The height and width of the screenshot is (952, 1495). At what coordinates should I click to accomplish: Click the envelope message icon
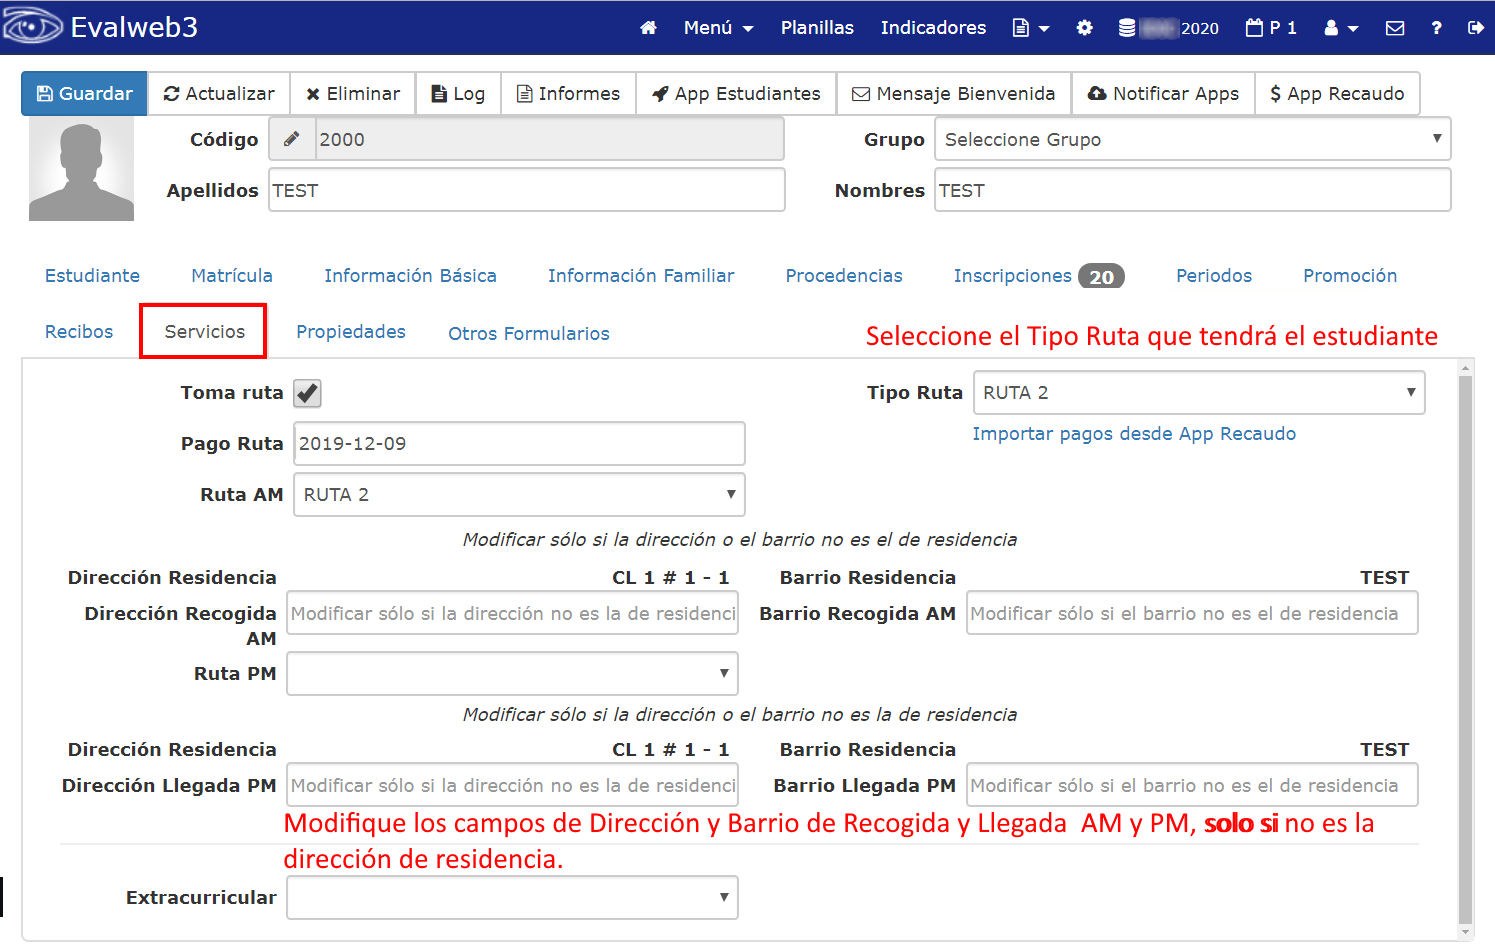(1394, 27)
